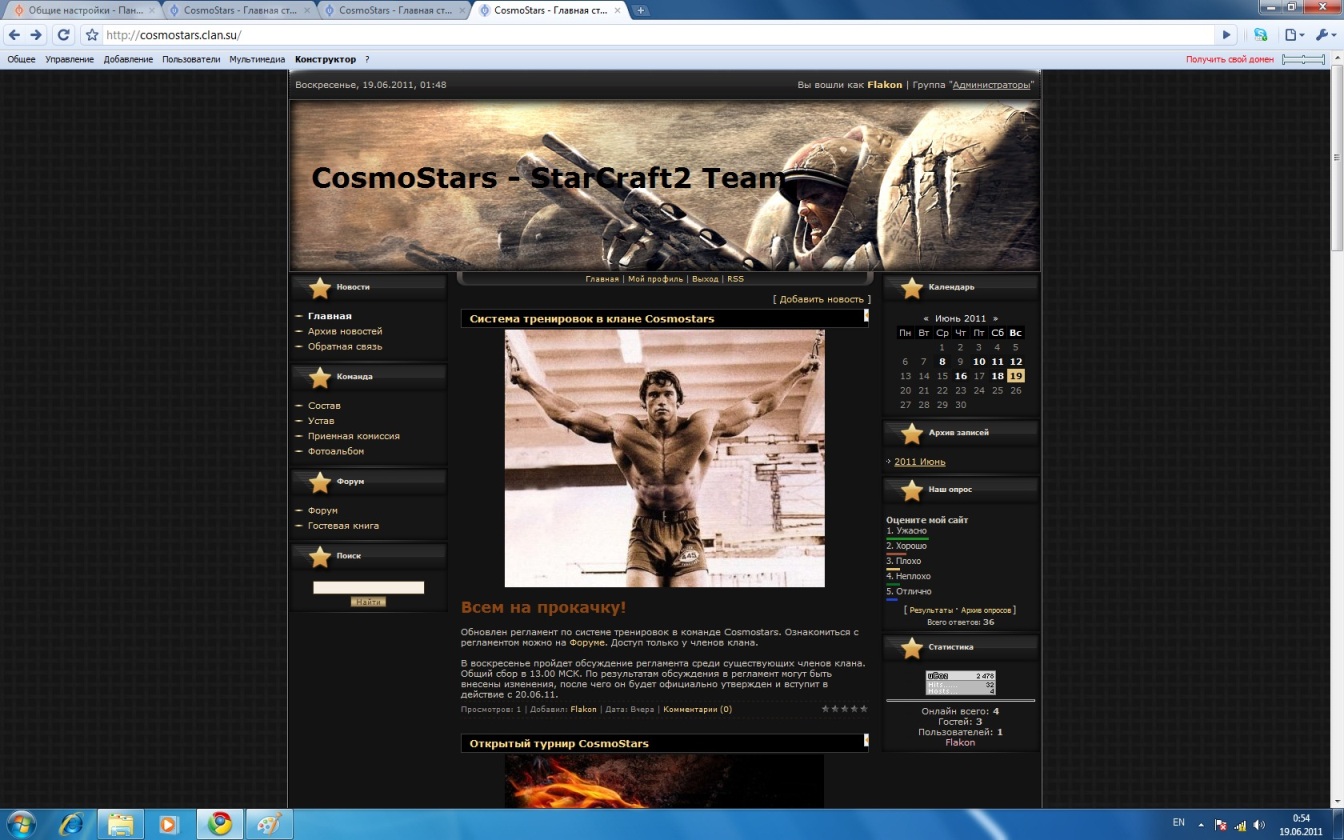Open Windows Explorer folder on taskbar
1344x840 pixels.
pyautogui.click(x=121, y=824)
